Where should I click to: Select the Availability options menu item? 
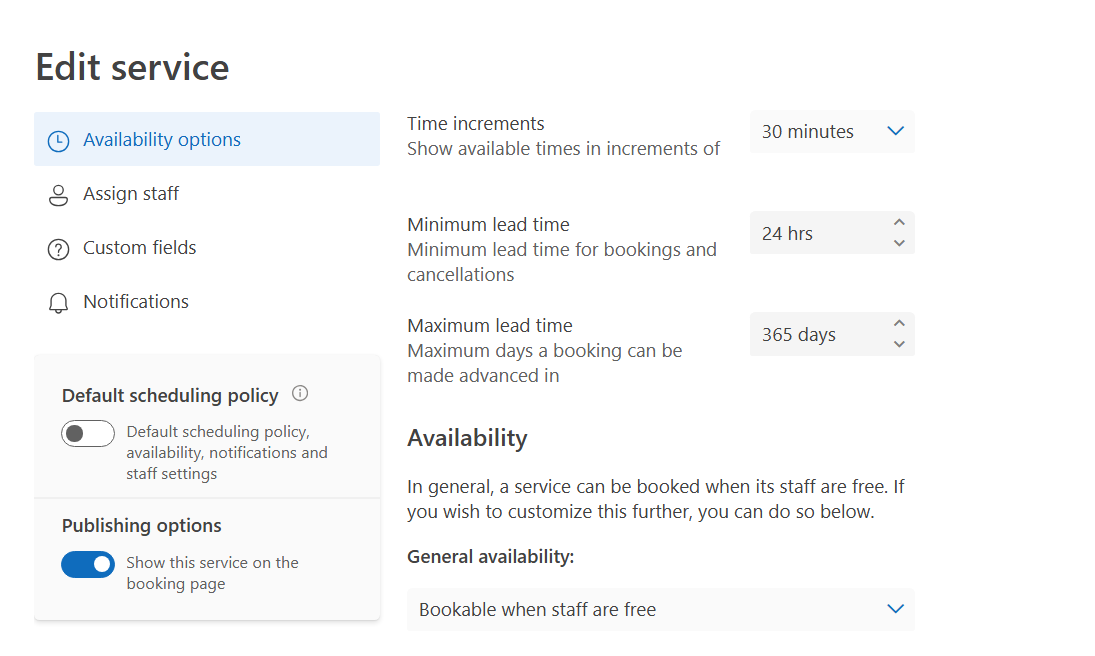[207, 139]
